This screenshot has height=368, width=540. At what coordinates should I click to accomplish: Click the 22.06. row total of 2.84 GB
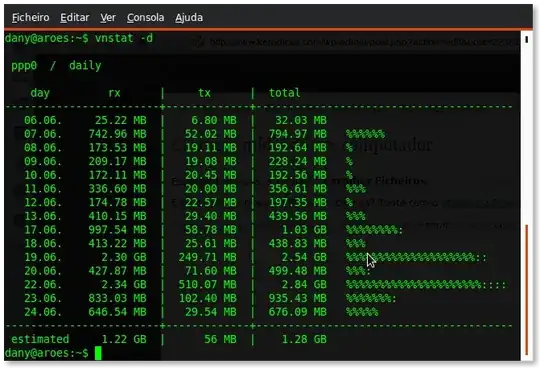pos(304,285)
